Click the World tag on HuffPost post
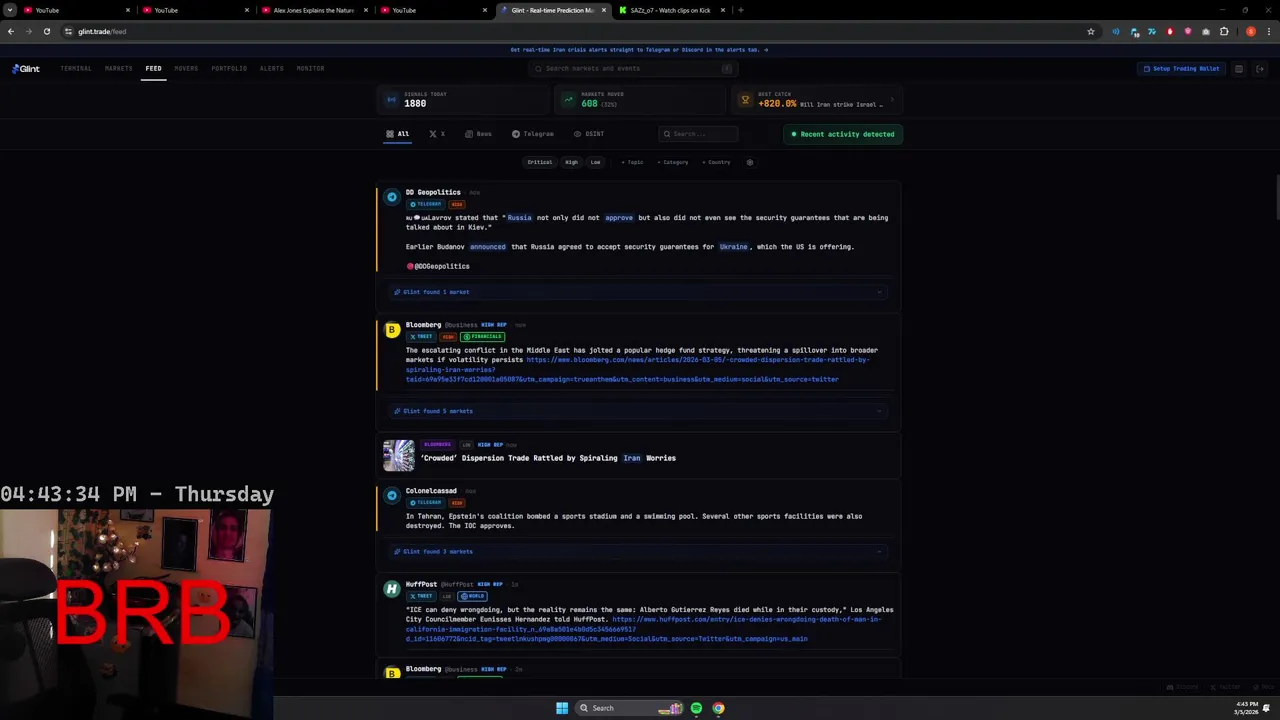Screen dimensions: 1280x720 (x=473, y=596)
